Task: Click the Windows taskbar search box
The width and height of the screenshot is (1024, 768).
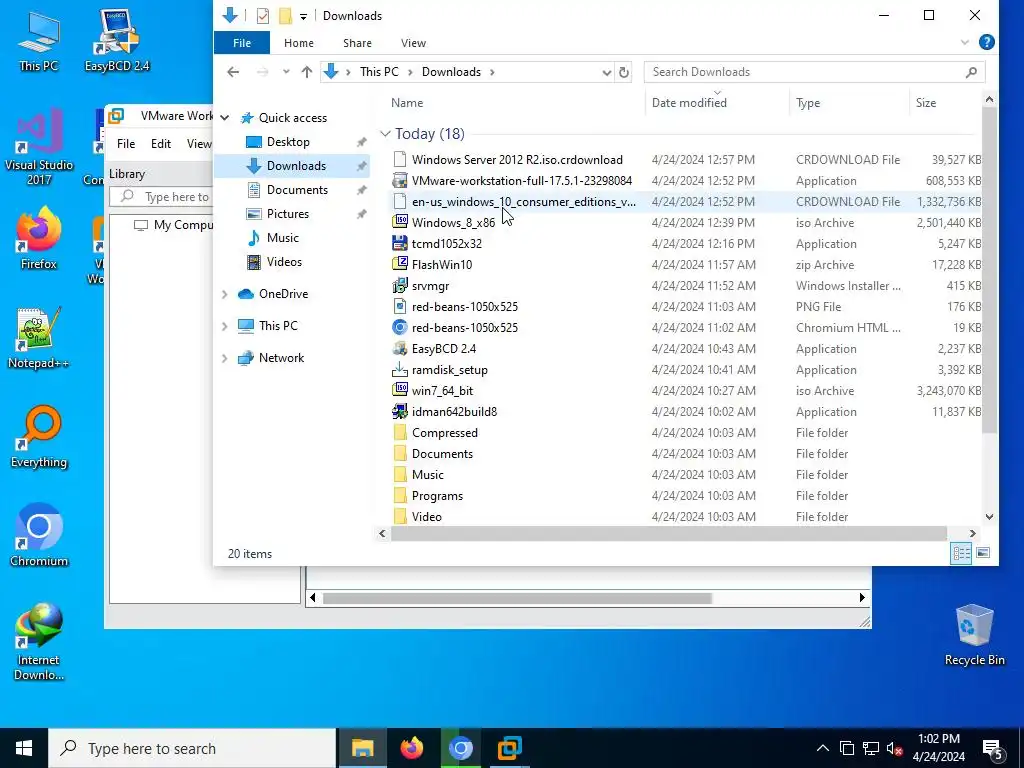Action: pos(193,748)
